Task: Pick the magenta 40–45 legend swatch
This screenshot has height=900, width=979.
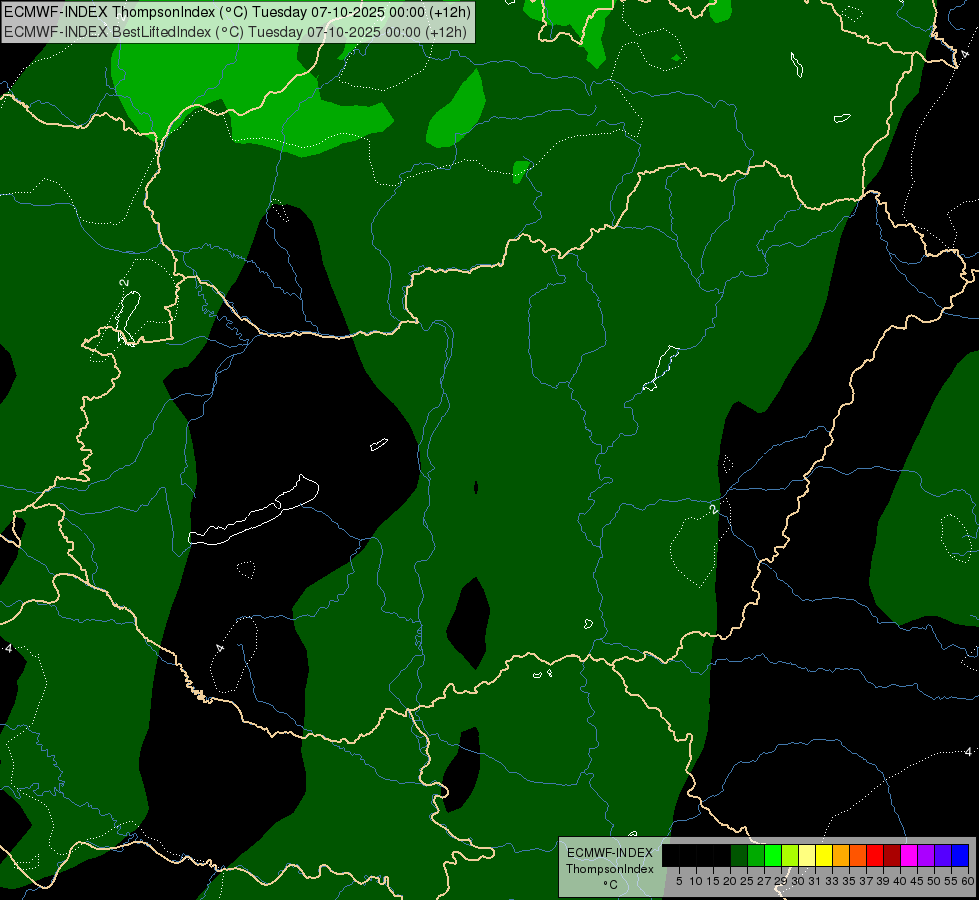Action: tap(909, 855)
